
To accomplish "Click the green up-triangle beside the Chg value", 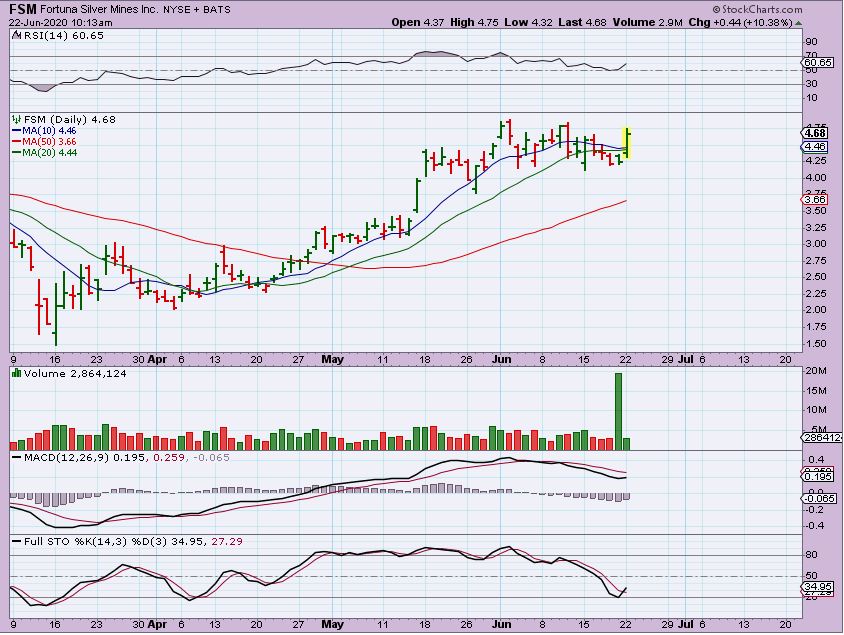I will point(799,23).
